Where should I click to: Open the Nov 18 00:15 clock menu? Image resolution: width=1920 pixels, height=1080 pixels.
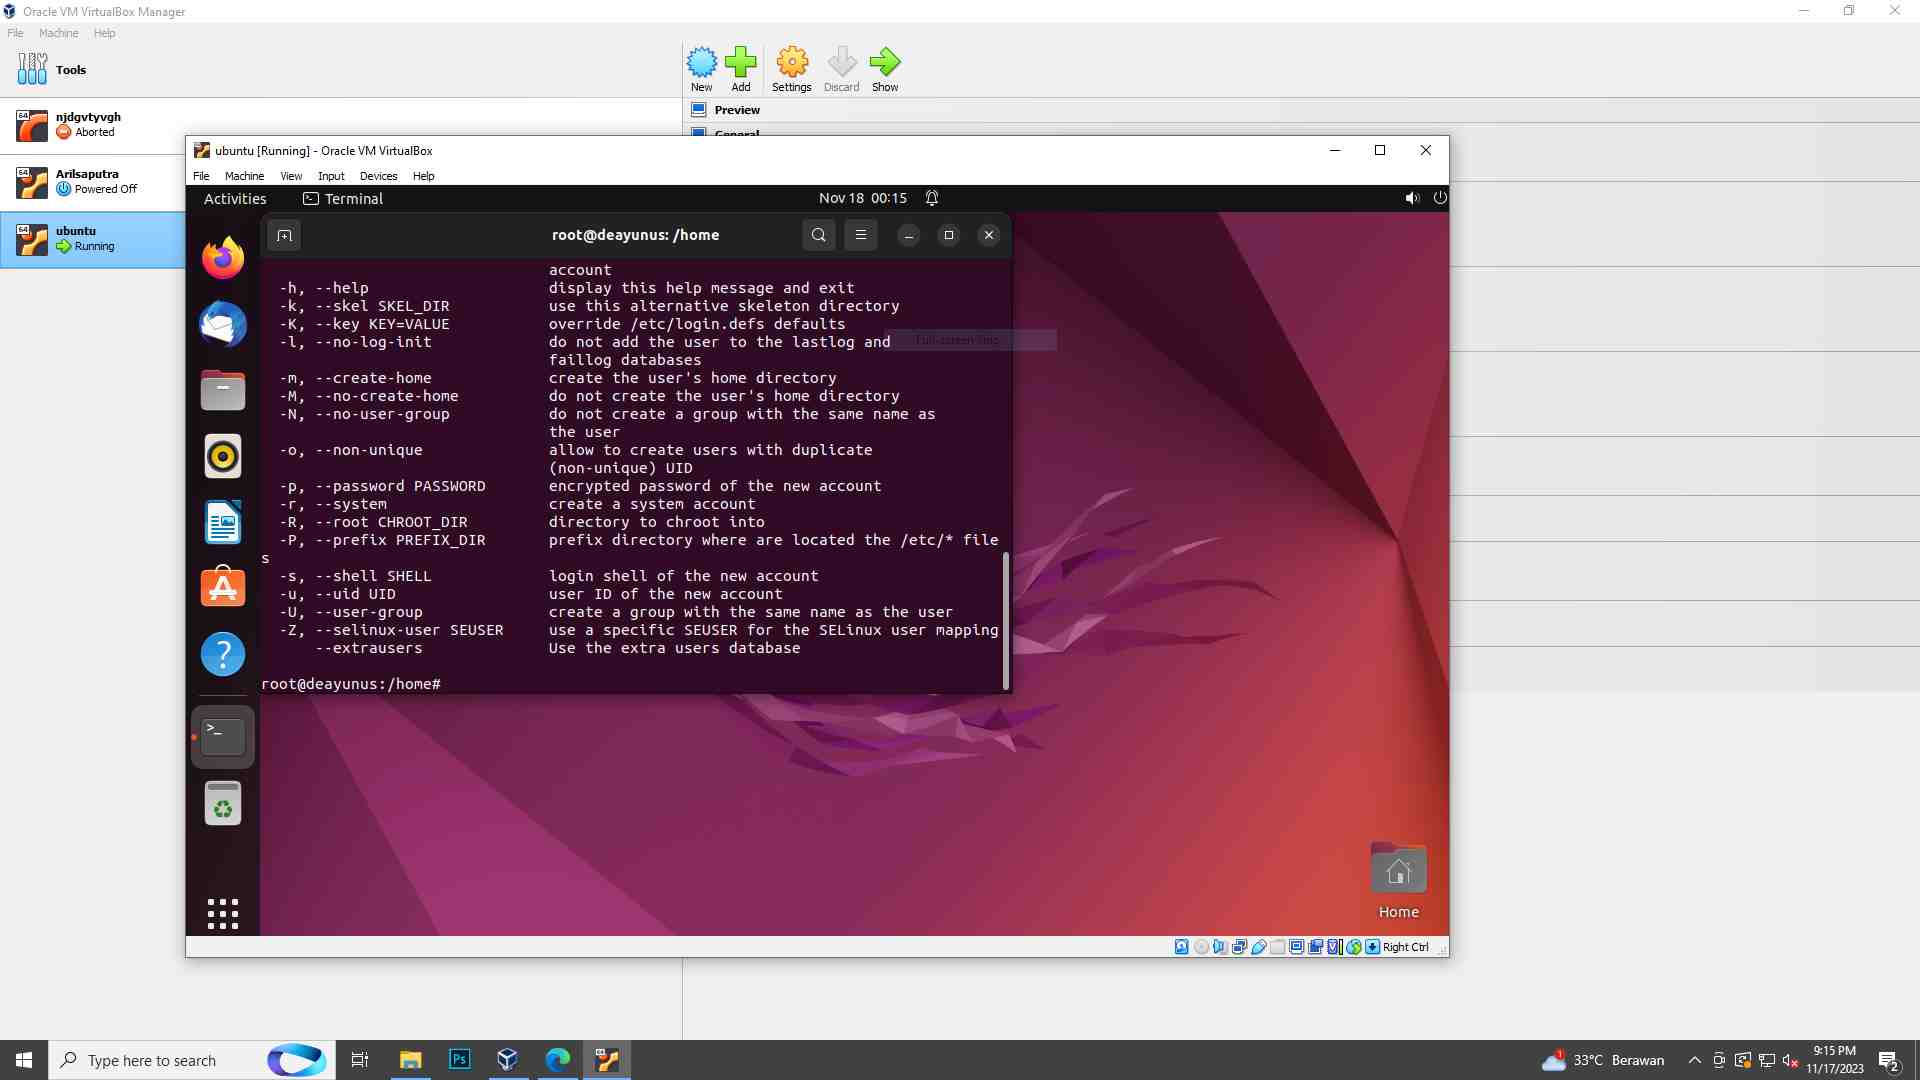click(x=863, y=198)
